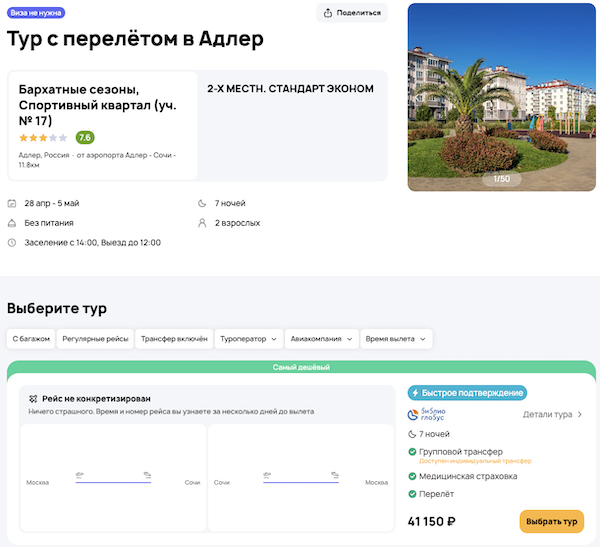Image resolution: width=600 pixels, height=547 pixels.
Task: Click the 7.6 rating badge
Action: point(85,137)
